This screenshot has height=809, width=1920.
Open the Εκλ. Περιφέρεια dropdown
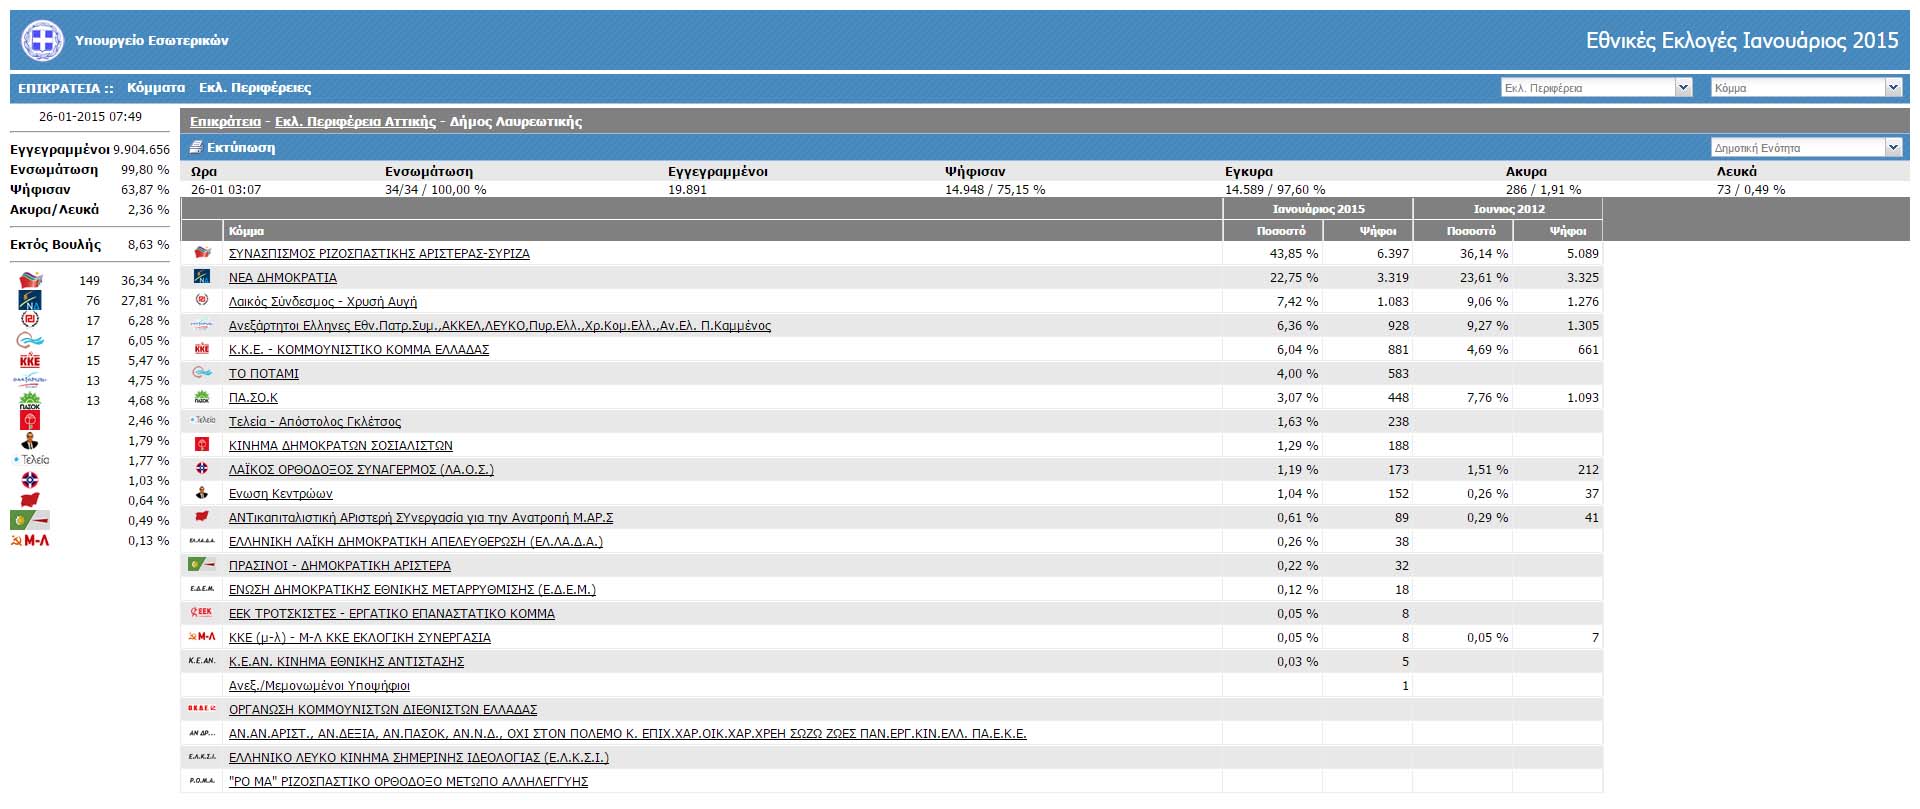[x=1596, y=88]
